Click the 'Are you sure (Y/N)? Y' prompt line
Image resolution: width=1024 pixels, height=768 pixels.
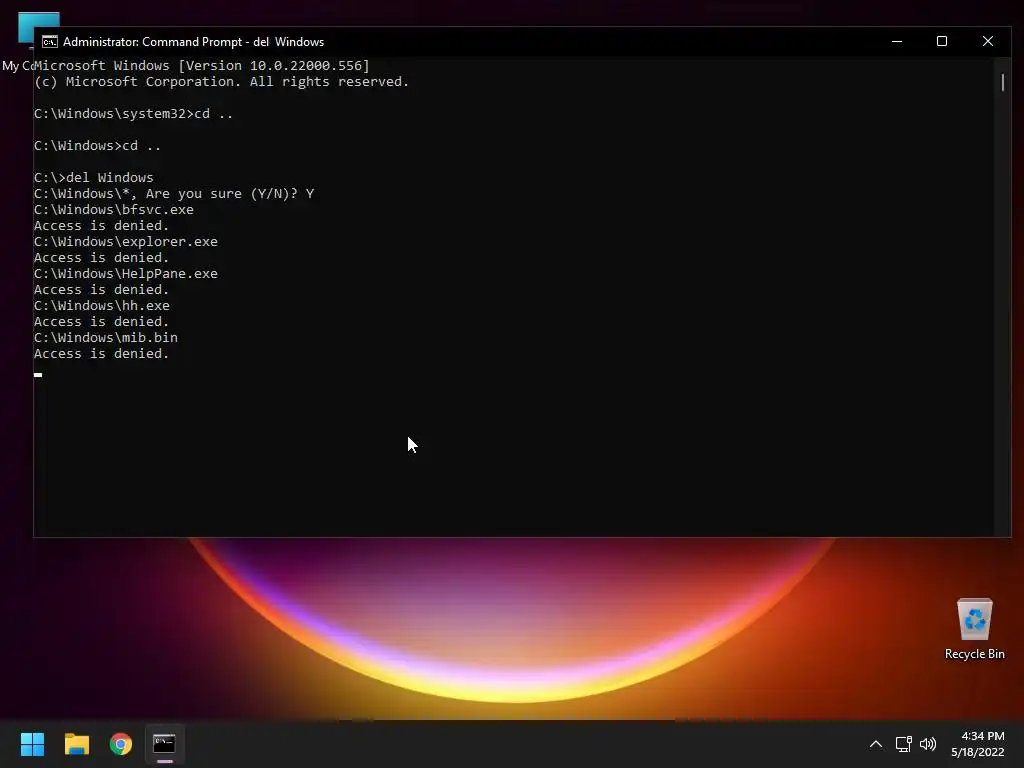pos(174,194)
